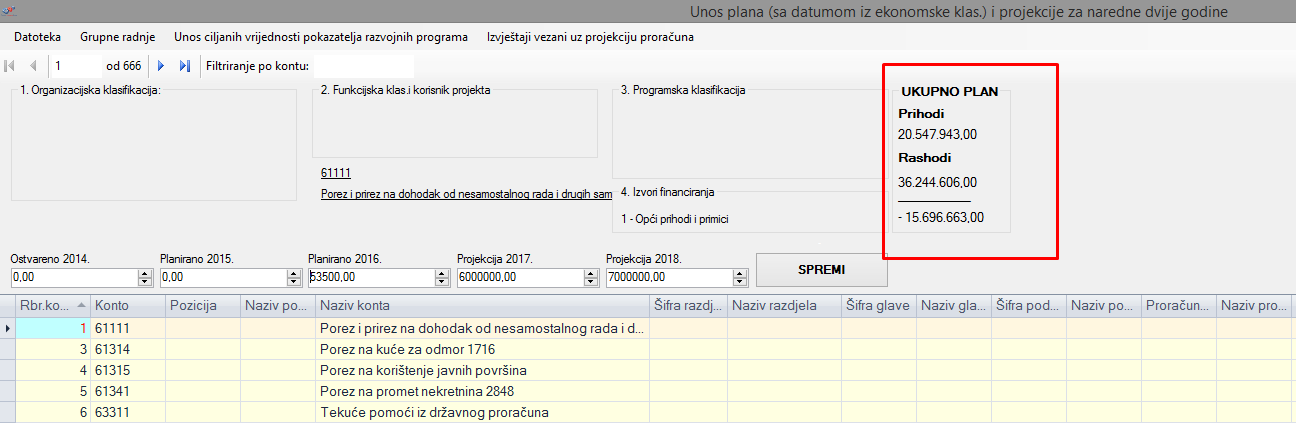1296x423 pixels.
Task: Go to first record navigation arrow
Action: 11,66
